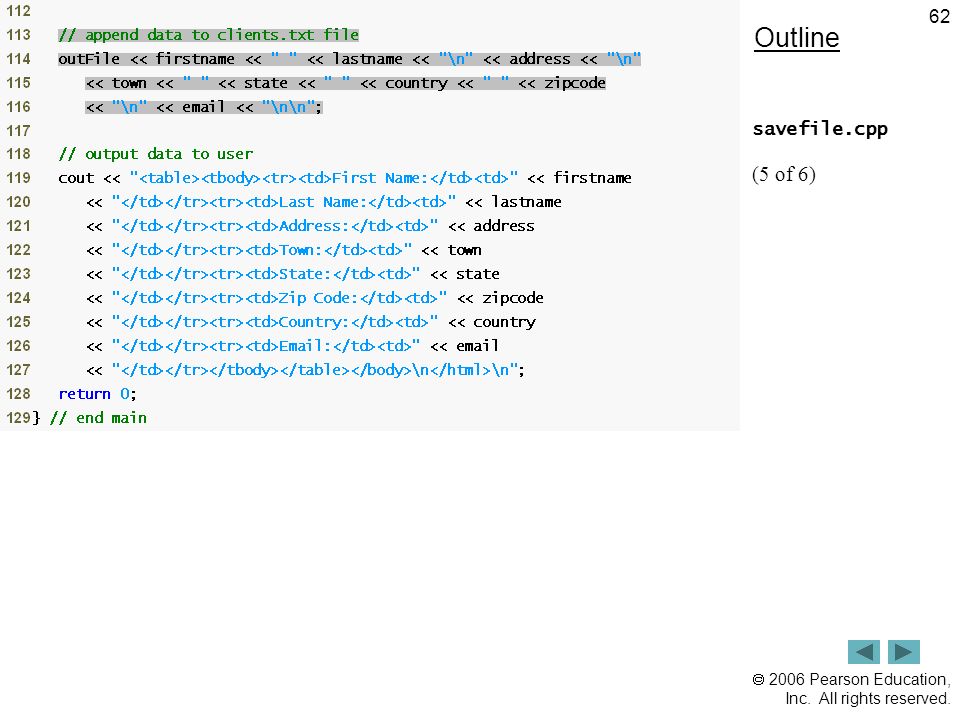The width and height of the screenshot is (960, 720).
Task: Click slide number 62
Action: pyautogui.click(x=939, y=16)
